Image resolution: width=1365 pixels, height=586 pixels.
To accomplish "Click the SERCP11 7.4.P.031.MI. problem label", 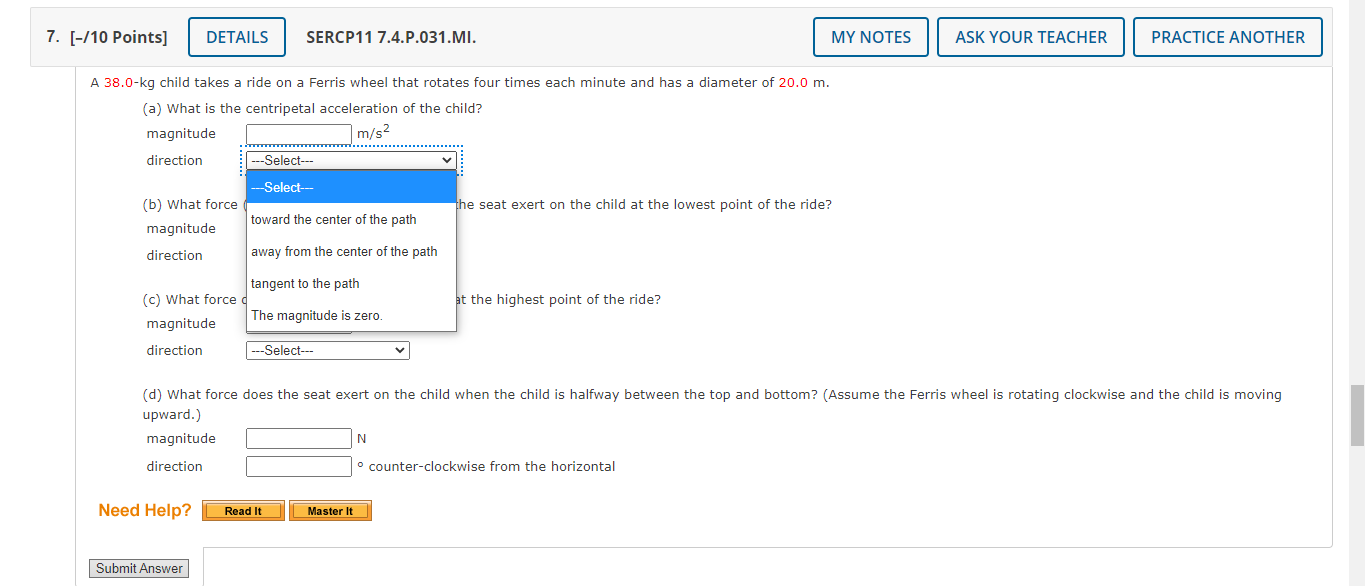I will coord(390,37).
